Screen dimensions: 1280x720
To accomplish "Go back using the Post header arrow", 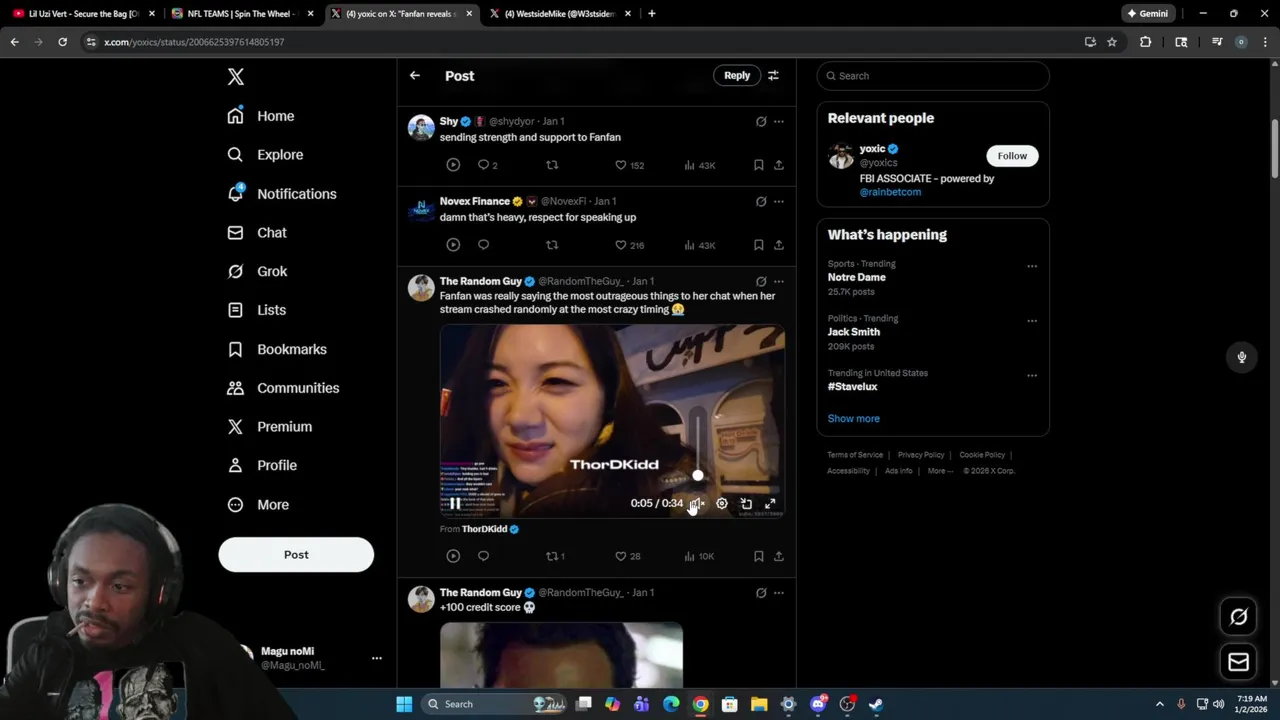I will pyautogui.click(x=415, y=76).
